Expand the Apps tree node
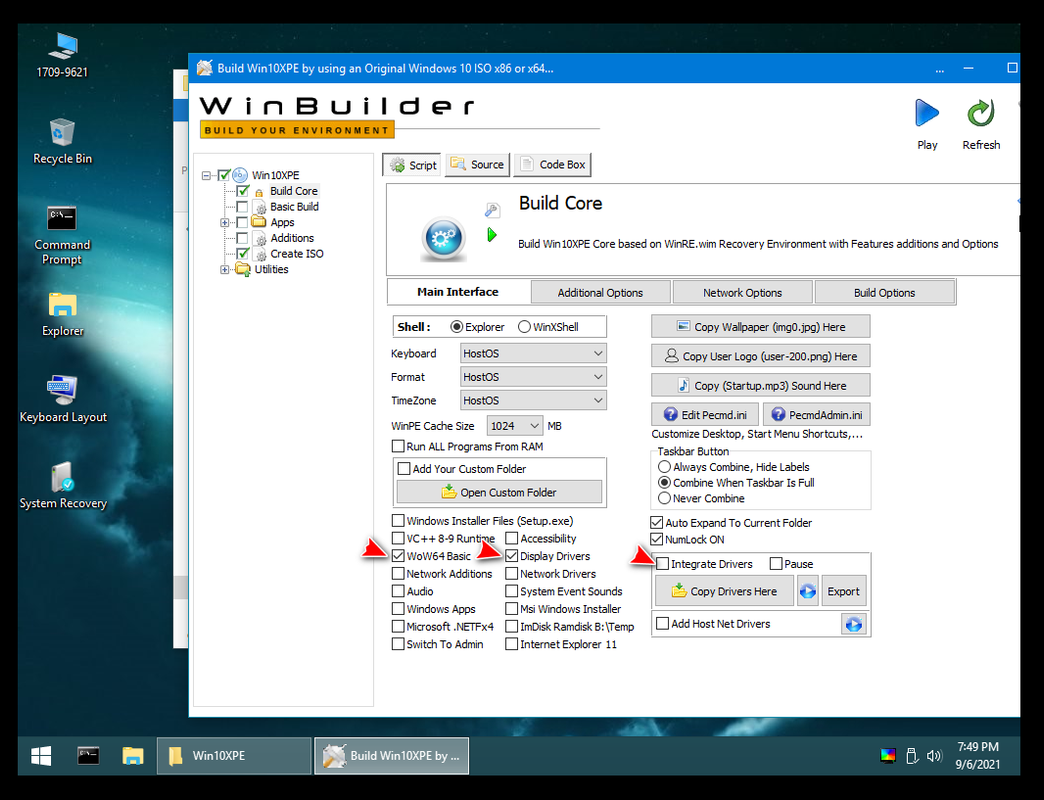 (224, 222)
